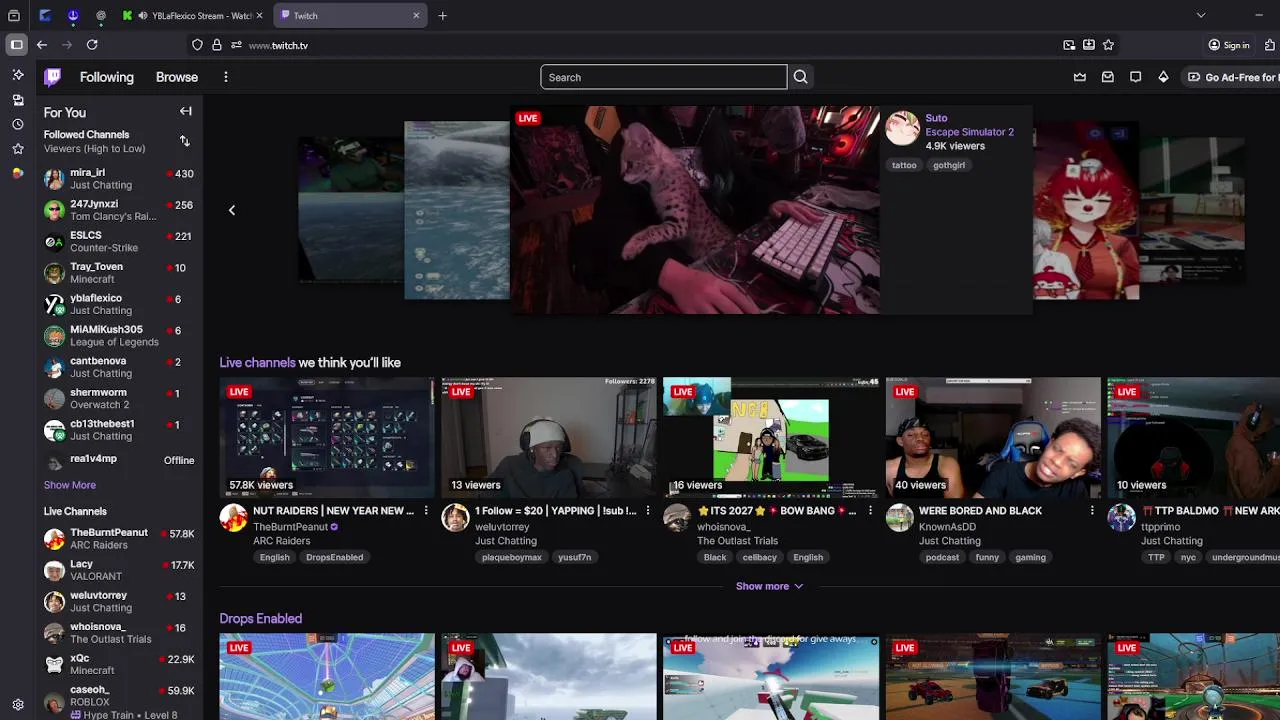Expand tab list dropdown arrow
Viewport: 1280px width, 720px height.
tap(1201, 15)
